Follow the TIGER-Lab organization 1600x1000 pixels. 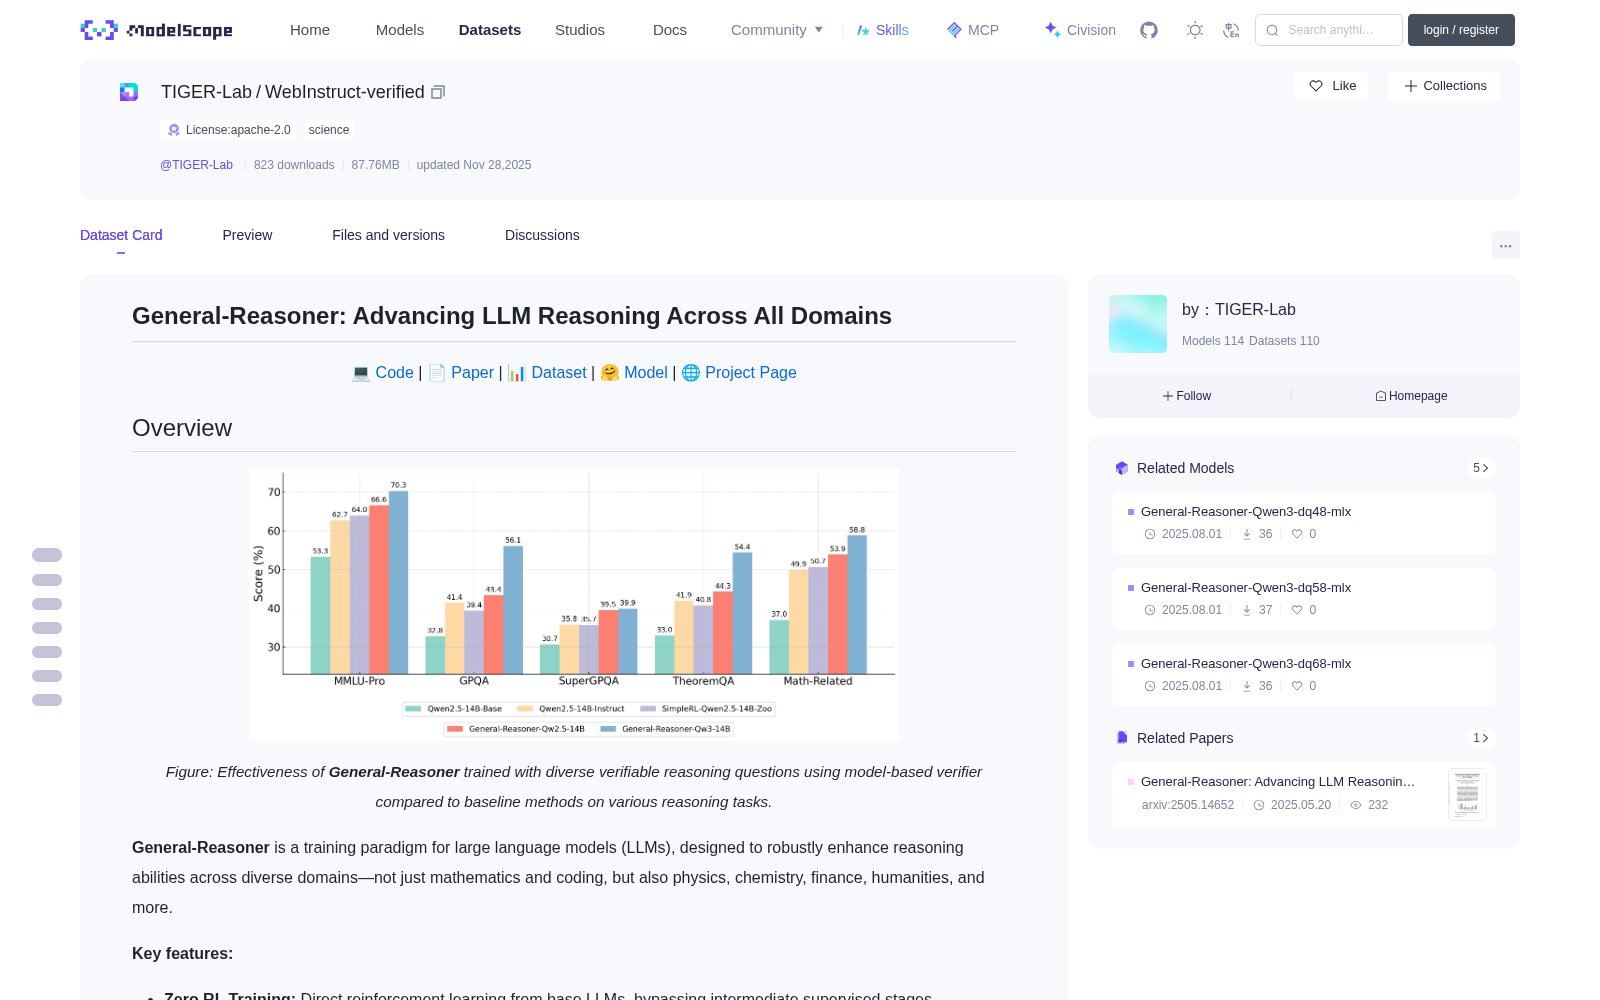point(1187,396)
